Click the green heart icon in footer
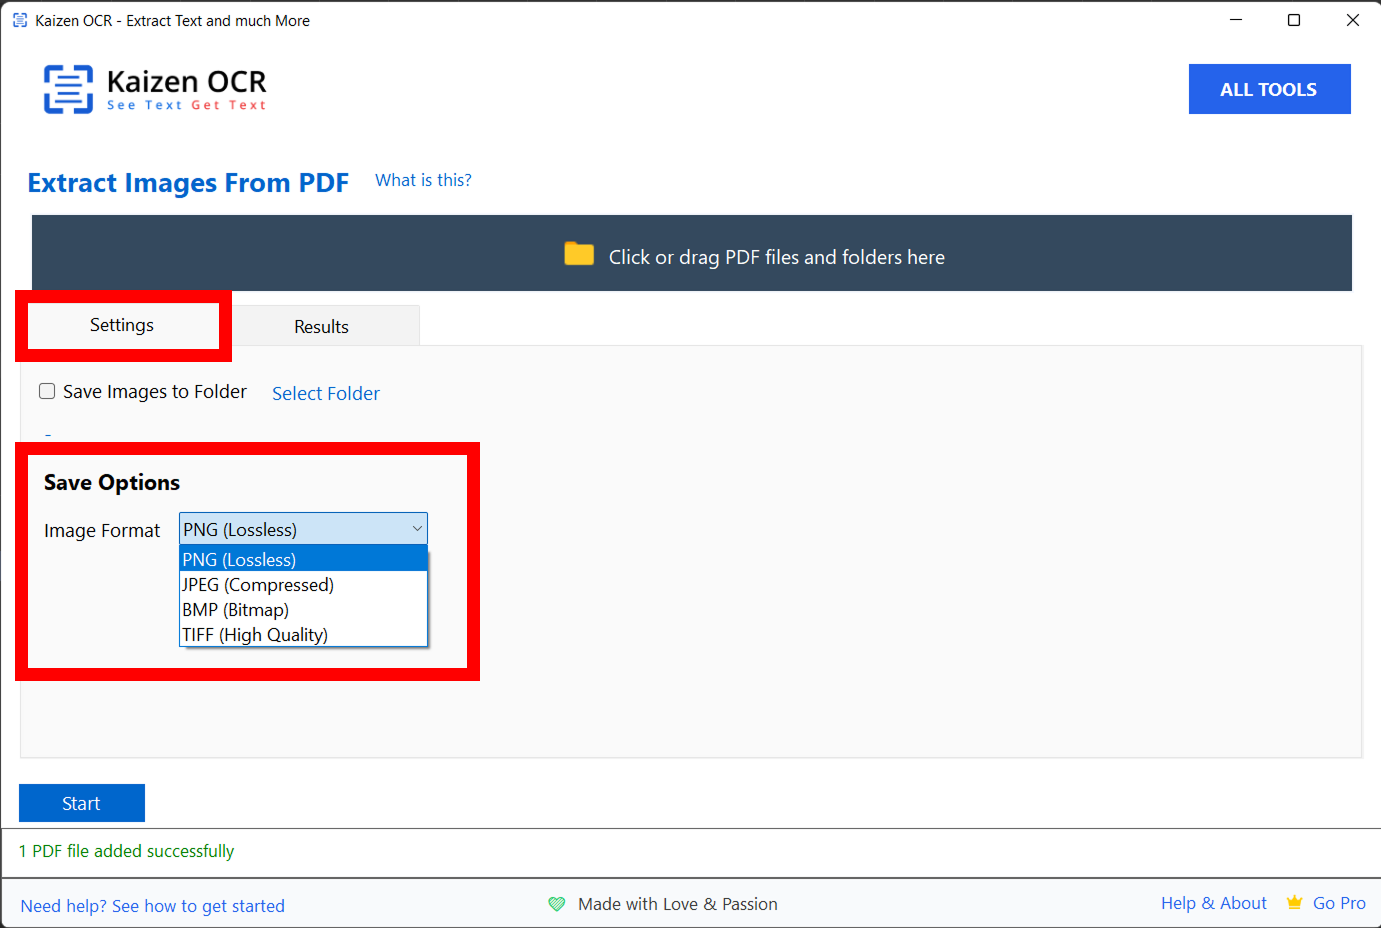Screen dimensions: 1381x928 click(557, 904)
